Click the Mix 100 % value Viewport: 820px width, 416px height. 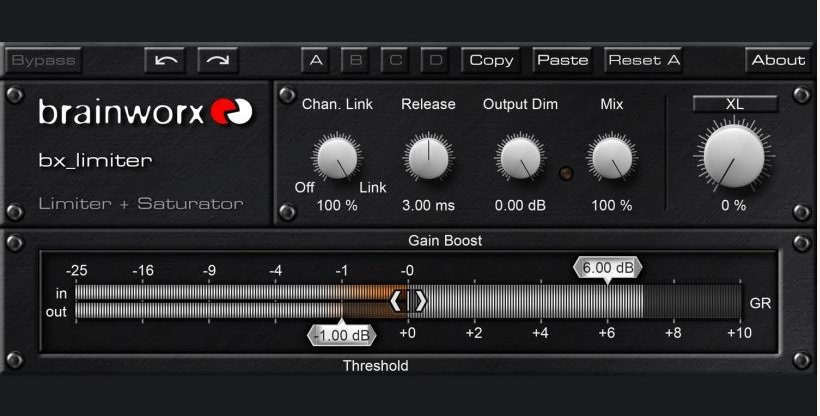coord(611,206)
